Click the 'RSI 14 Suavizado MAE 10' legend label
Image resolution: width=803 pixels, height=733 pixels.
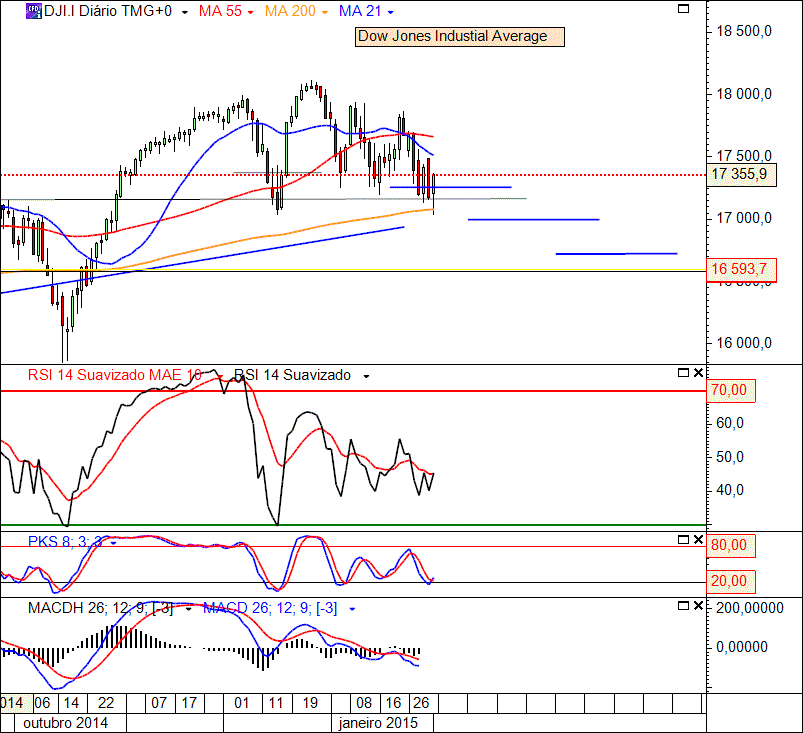click(x=115, y=375)
